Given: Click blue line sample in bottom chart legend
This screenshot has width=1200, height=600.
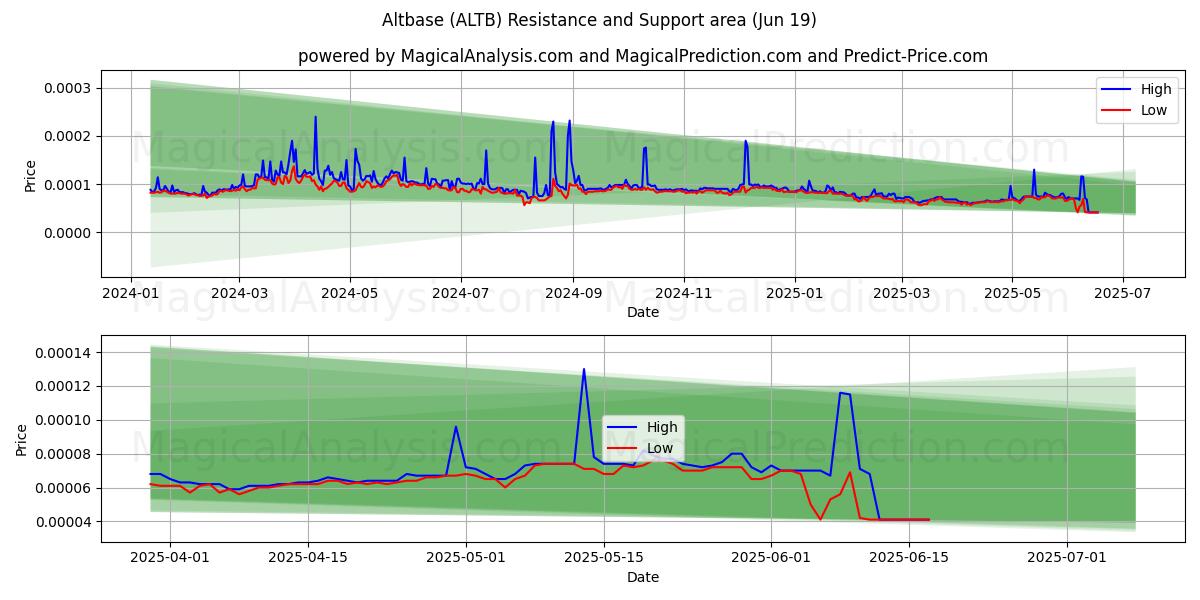Looking at the screenshot, I should pyautogui.click(x=623, y=428).
